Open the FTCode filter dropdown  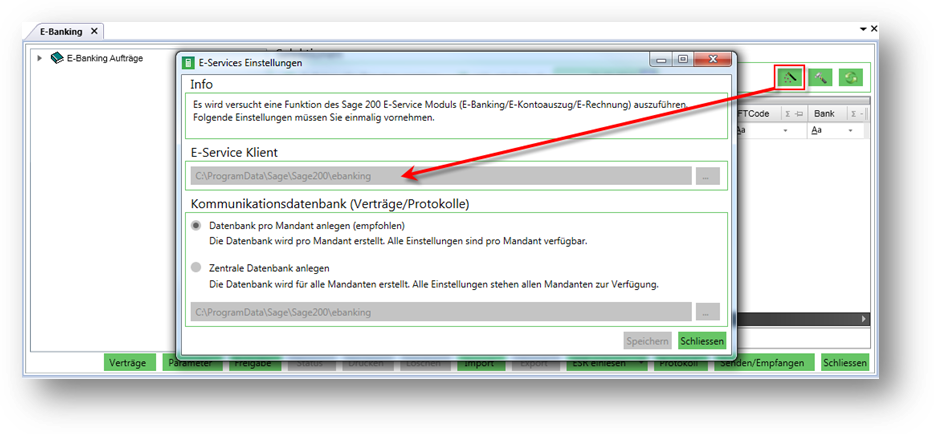point(785,130)
